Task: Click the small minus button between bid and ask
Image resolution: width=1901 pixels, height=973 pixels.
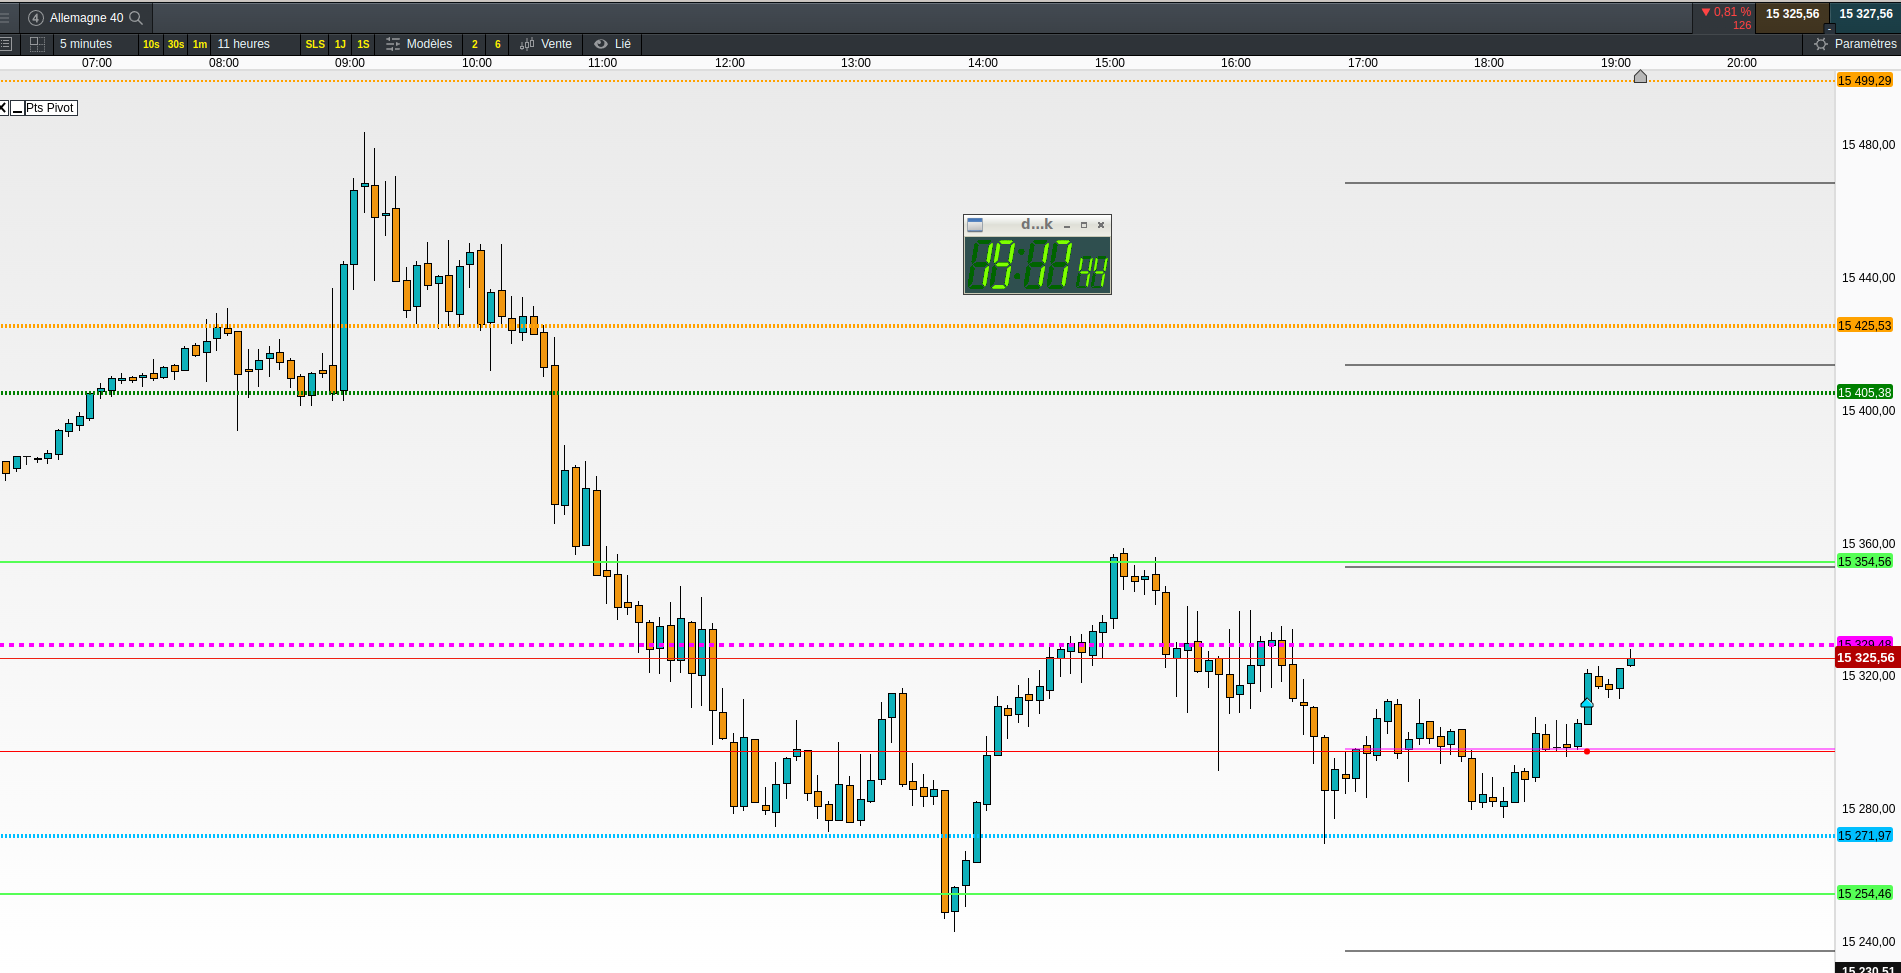Action: tap(1829, 28)
